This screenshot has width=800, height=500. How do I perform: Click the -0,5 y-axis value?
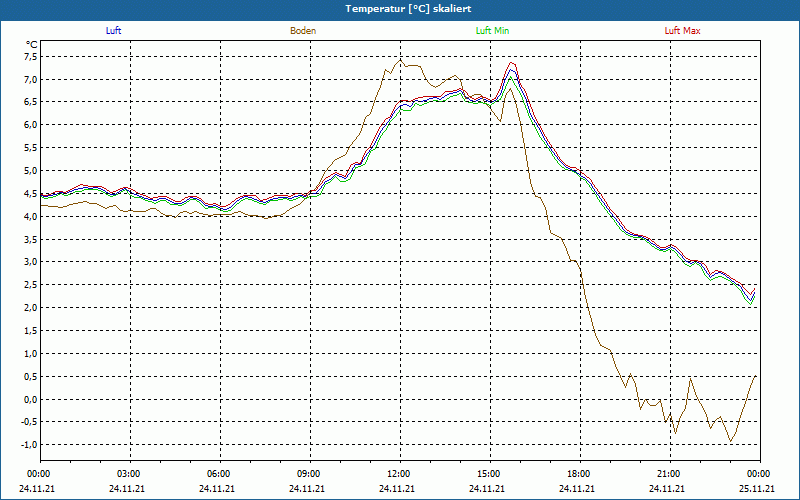[30, 422]
